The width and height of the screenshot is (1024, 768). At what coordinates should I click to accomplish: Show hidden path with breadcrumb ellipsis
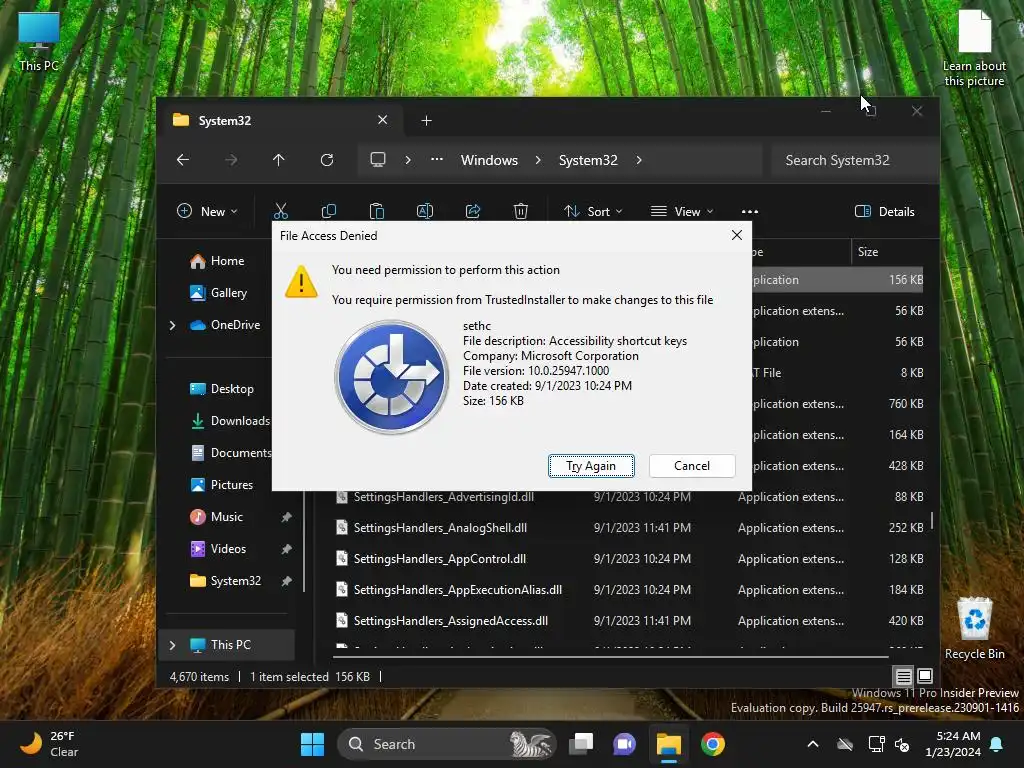pos(437,159)
